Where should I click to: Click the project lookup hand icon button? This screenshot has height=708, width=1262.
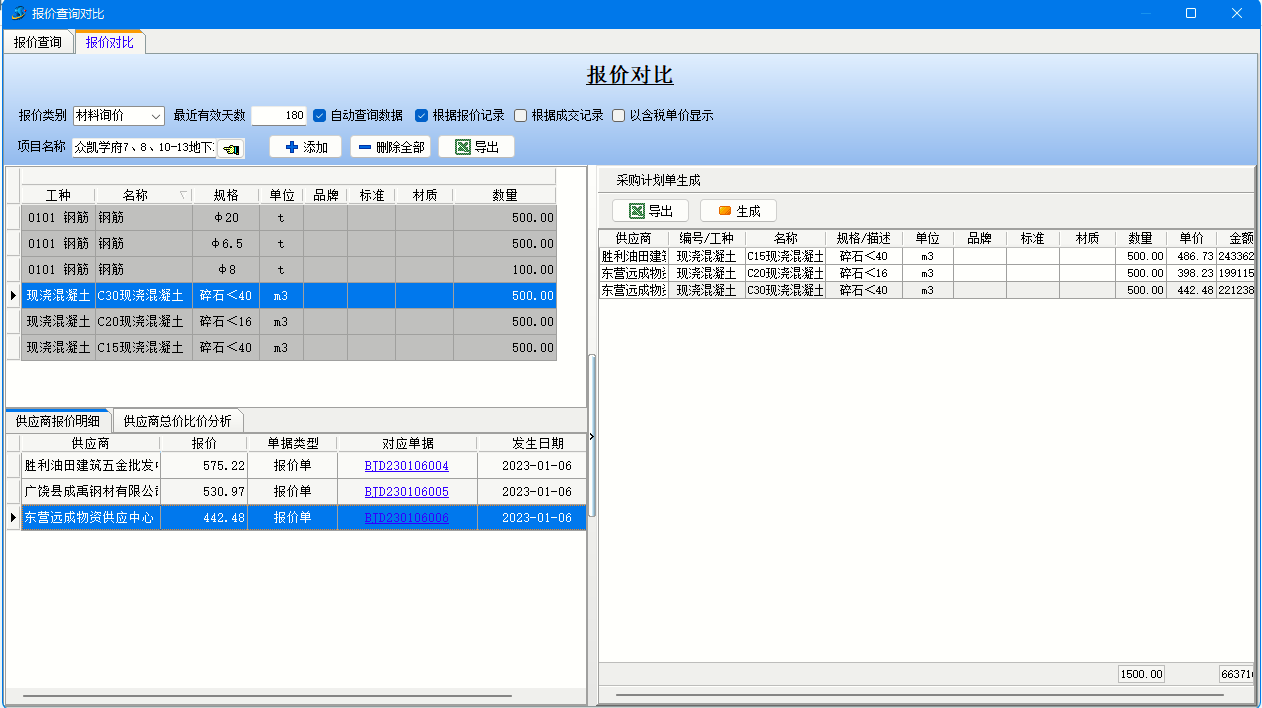(231, 148)
